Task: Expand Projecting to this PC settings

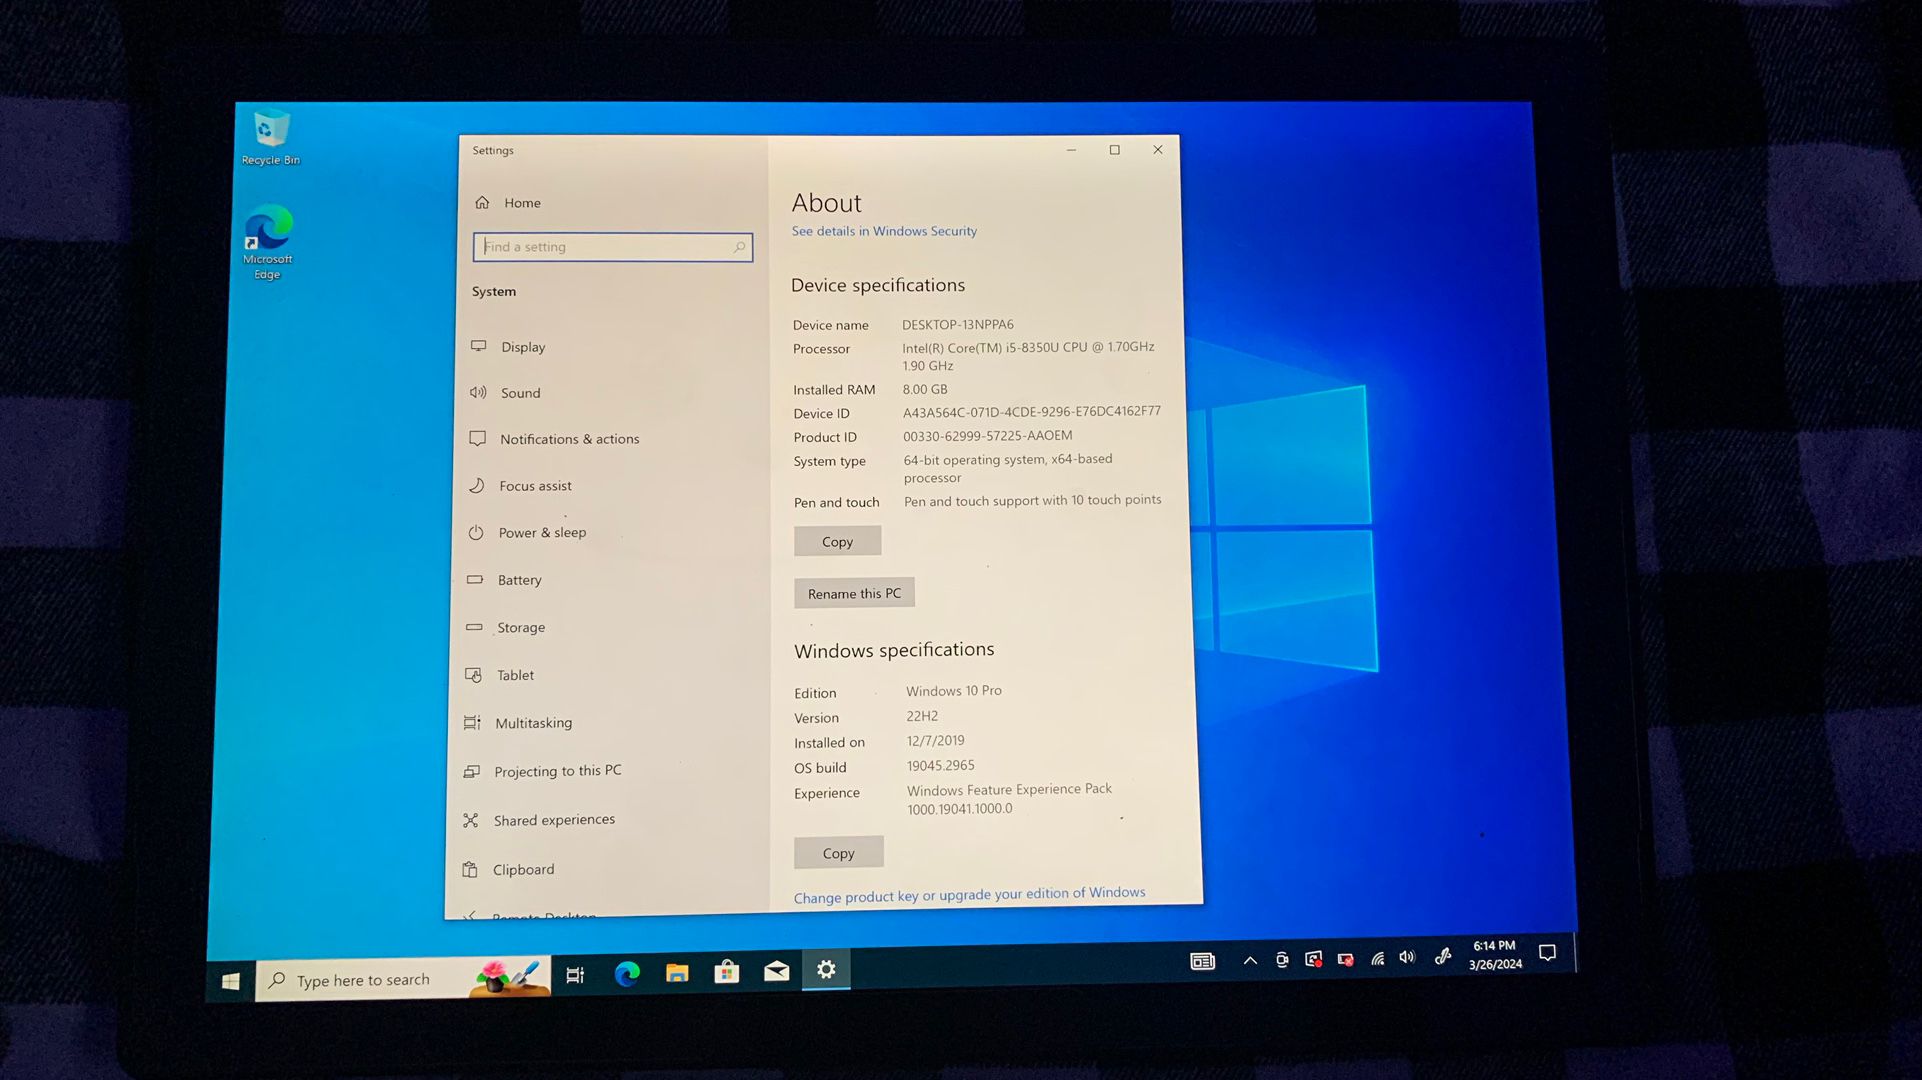Action: click(558, 770)
